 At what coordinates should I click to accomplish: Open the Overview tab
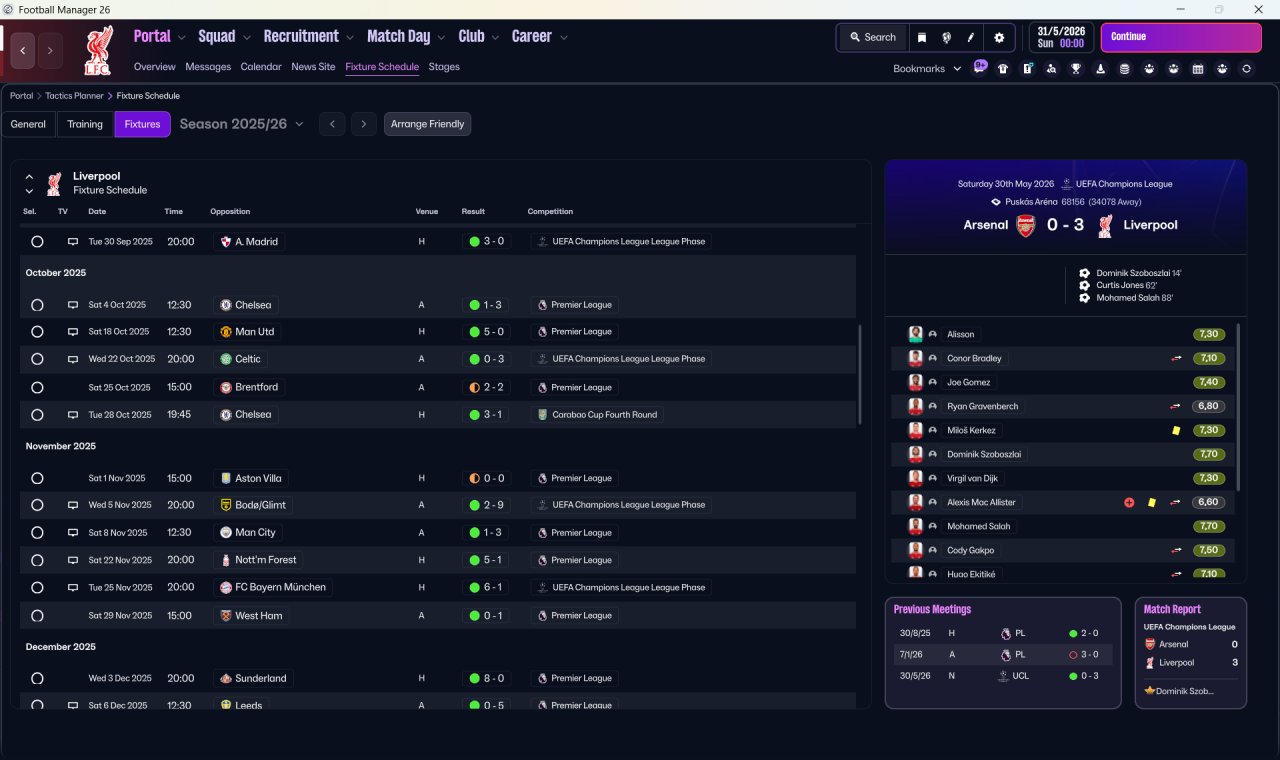(x=155, y=67)
